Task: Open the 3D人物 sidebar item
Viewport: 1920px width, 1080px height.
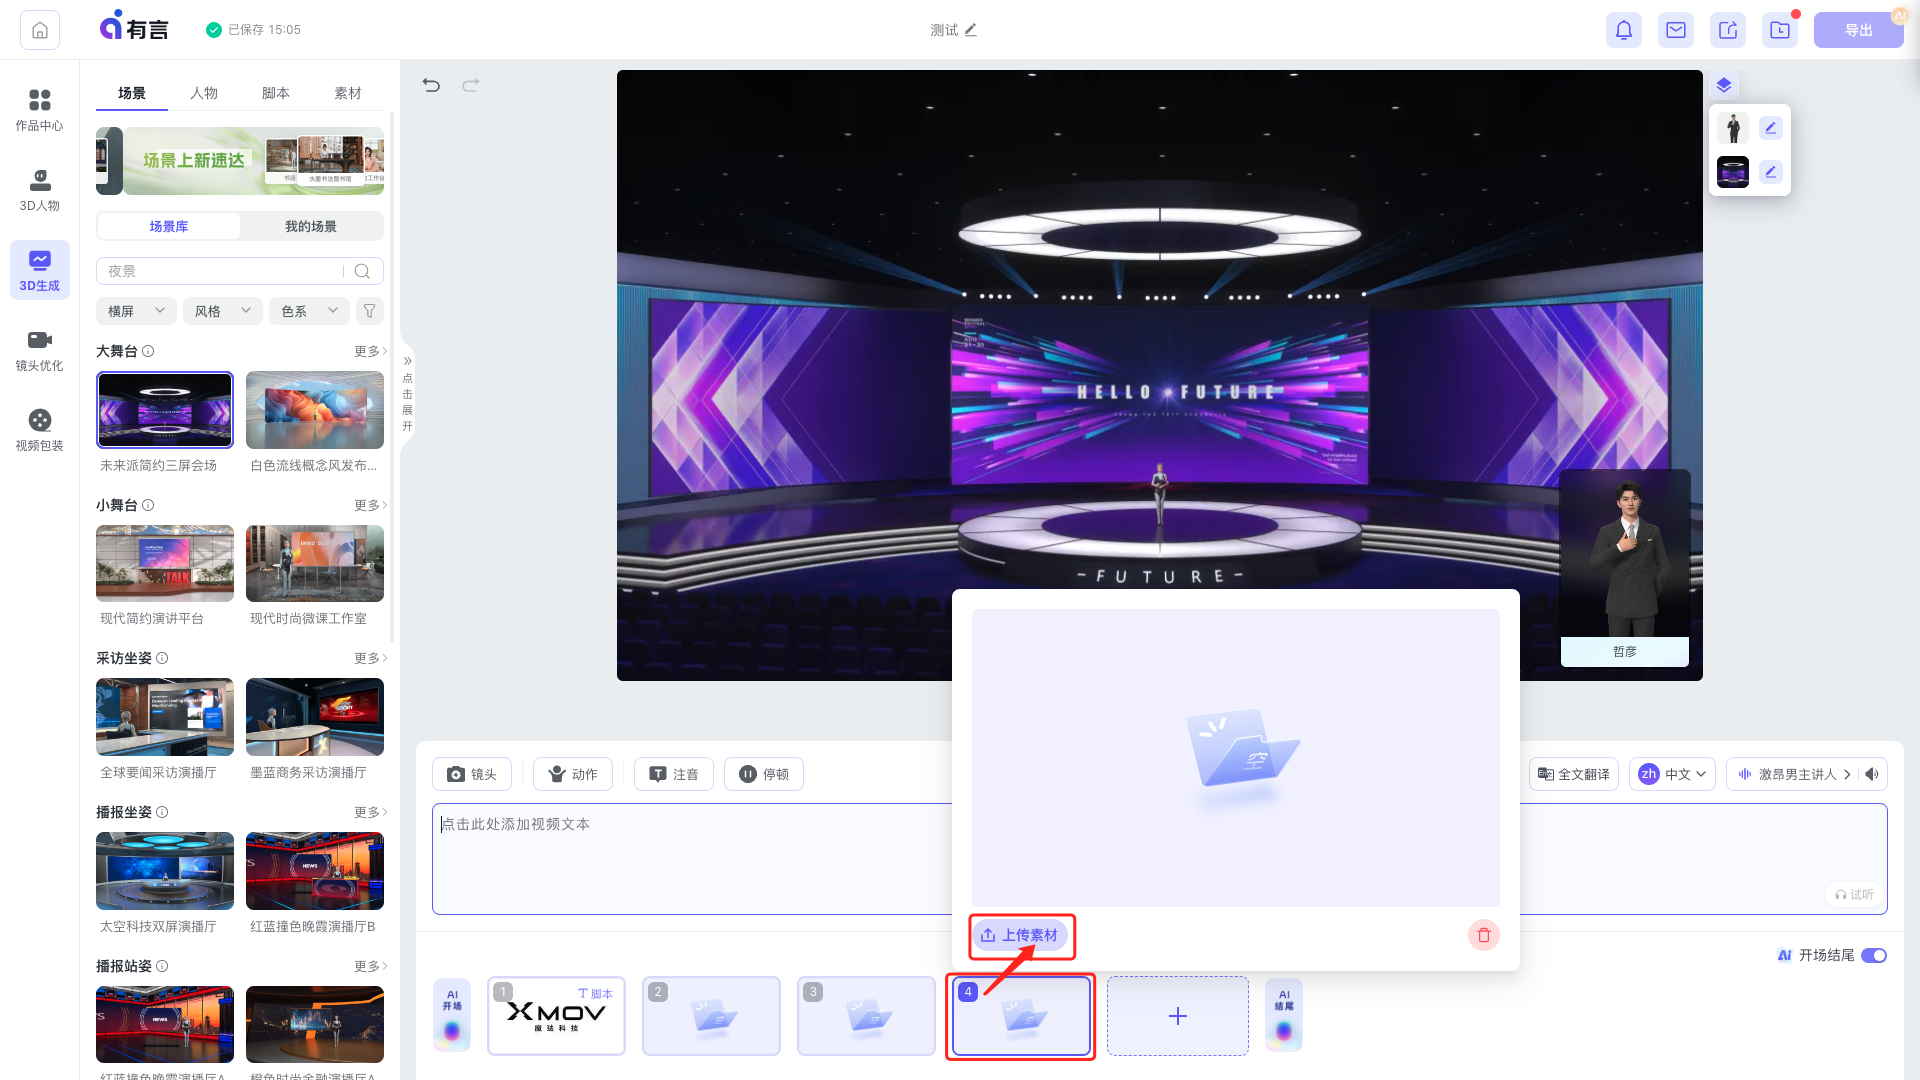Action: point(39,190)
